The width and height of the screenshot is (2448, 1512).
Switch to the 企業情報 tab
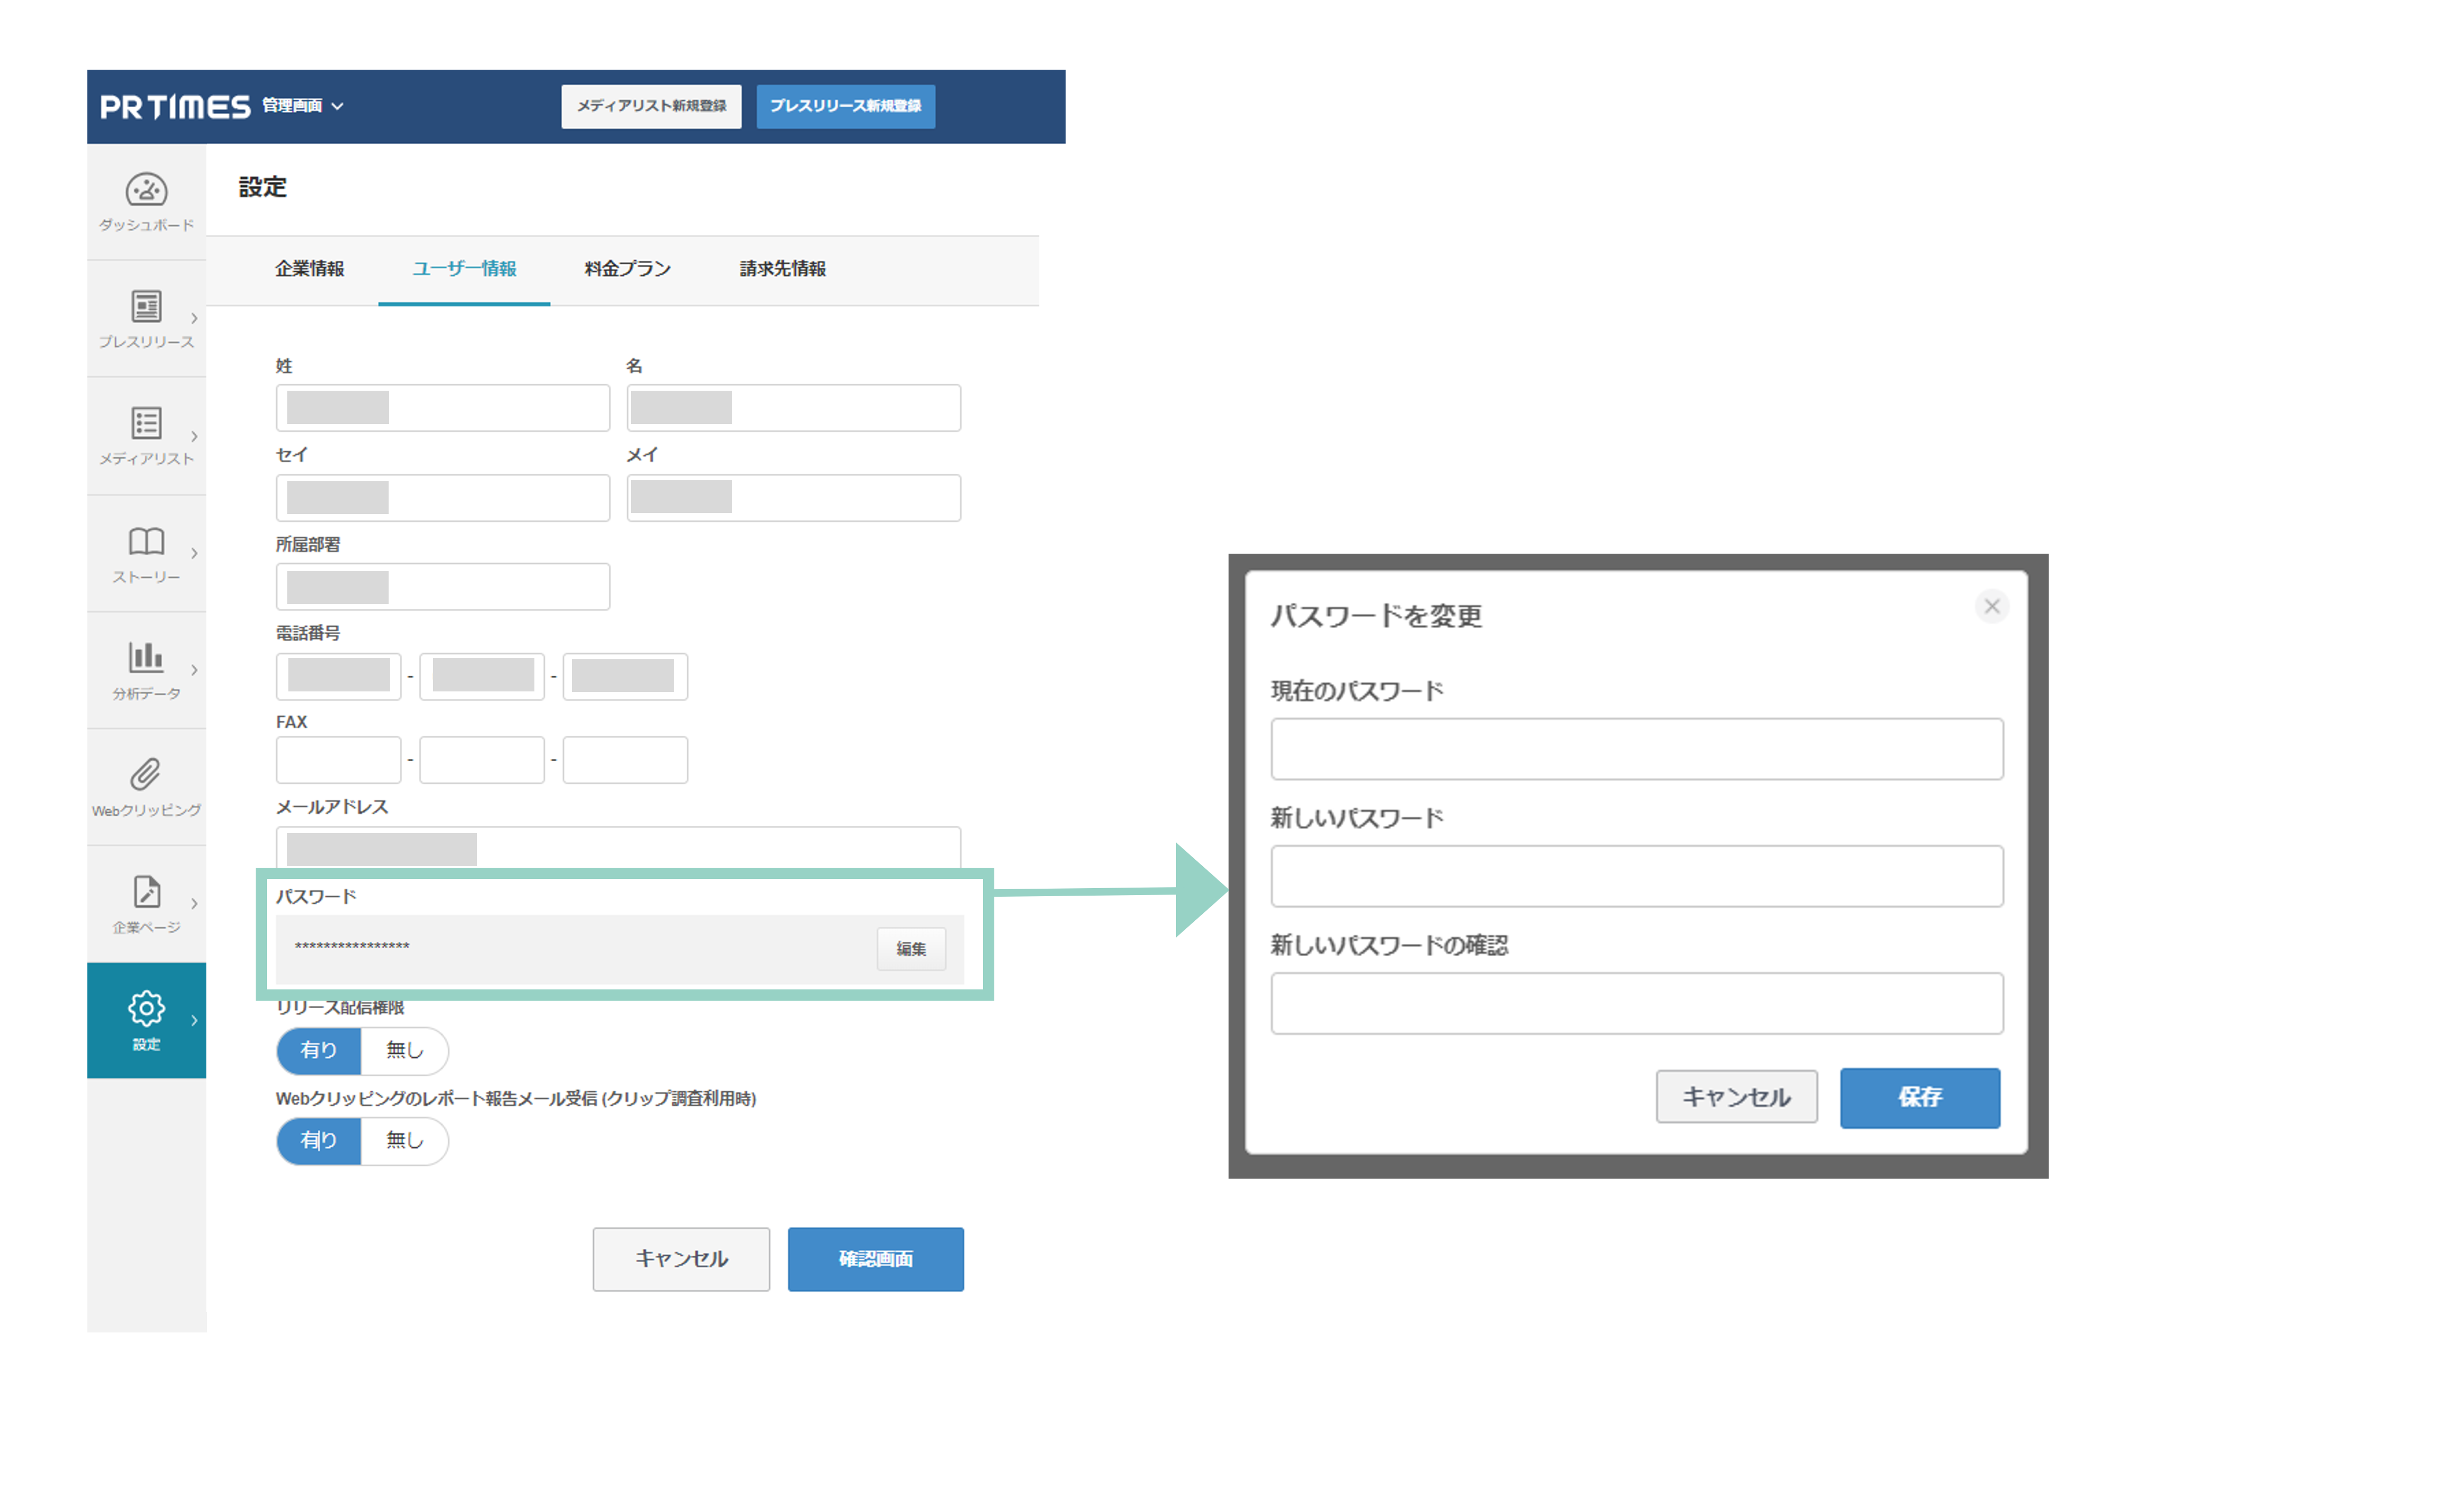click(309, 269)
